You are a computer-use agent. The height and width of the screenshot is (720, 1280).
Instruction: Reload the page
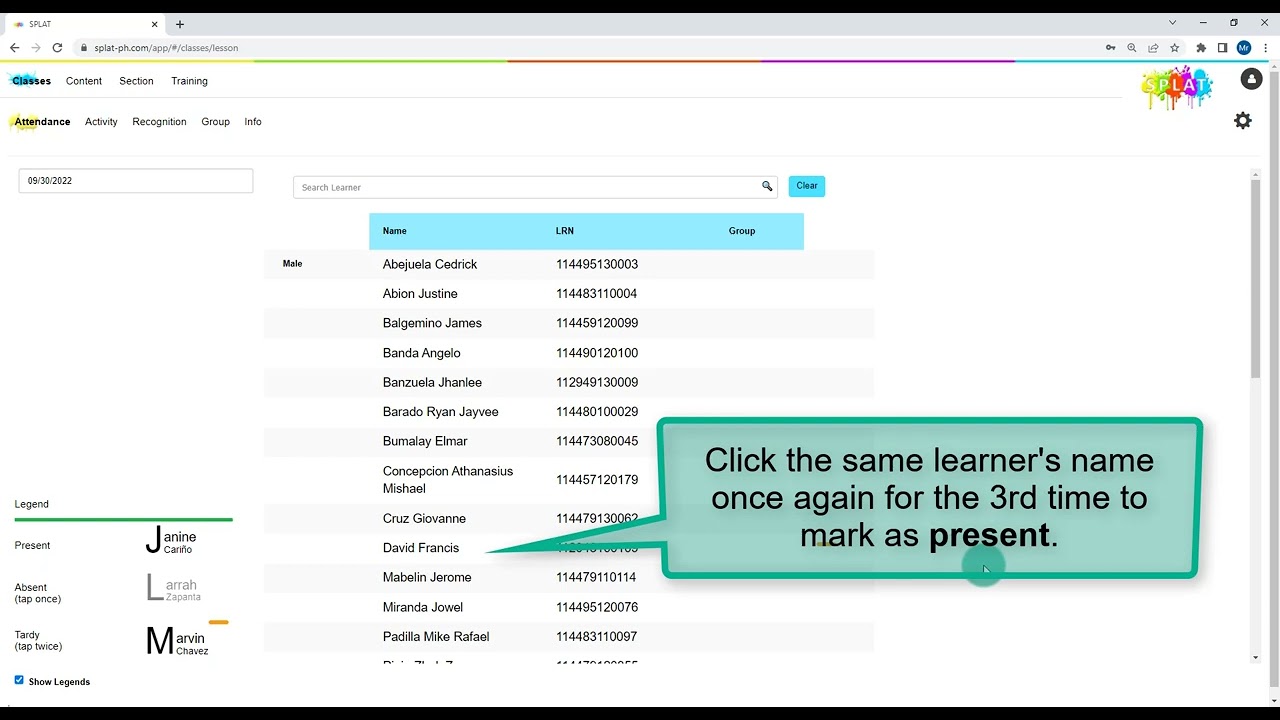tap(57, 48)
